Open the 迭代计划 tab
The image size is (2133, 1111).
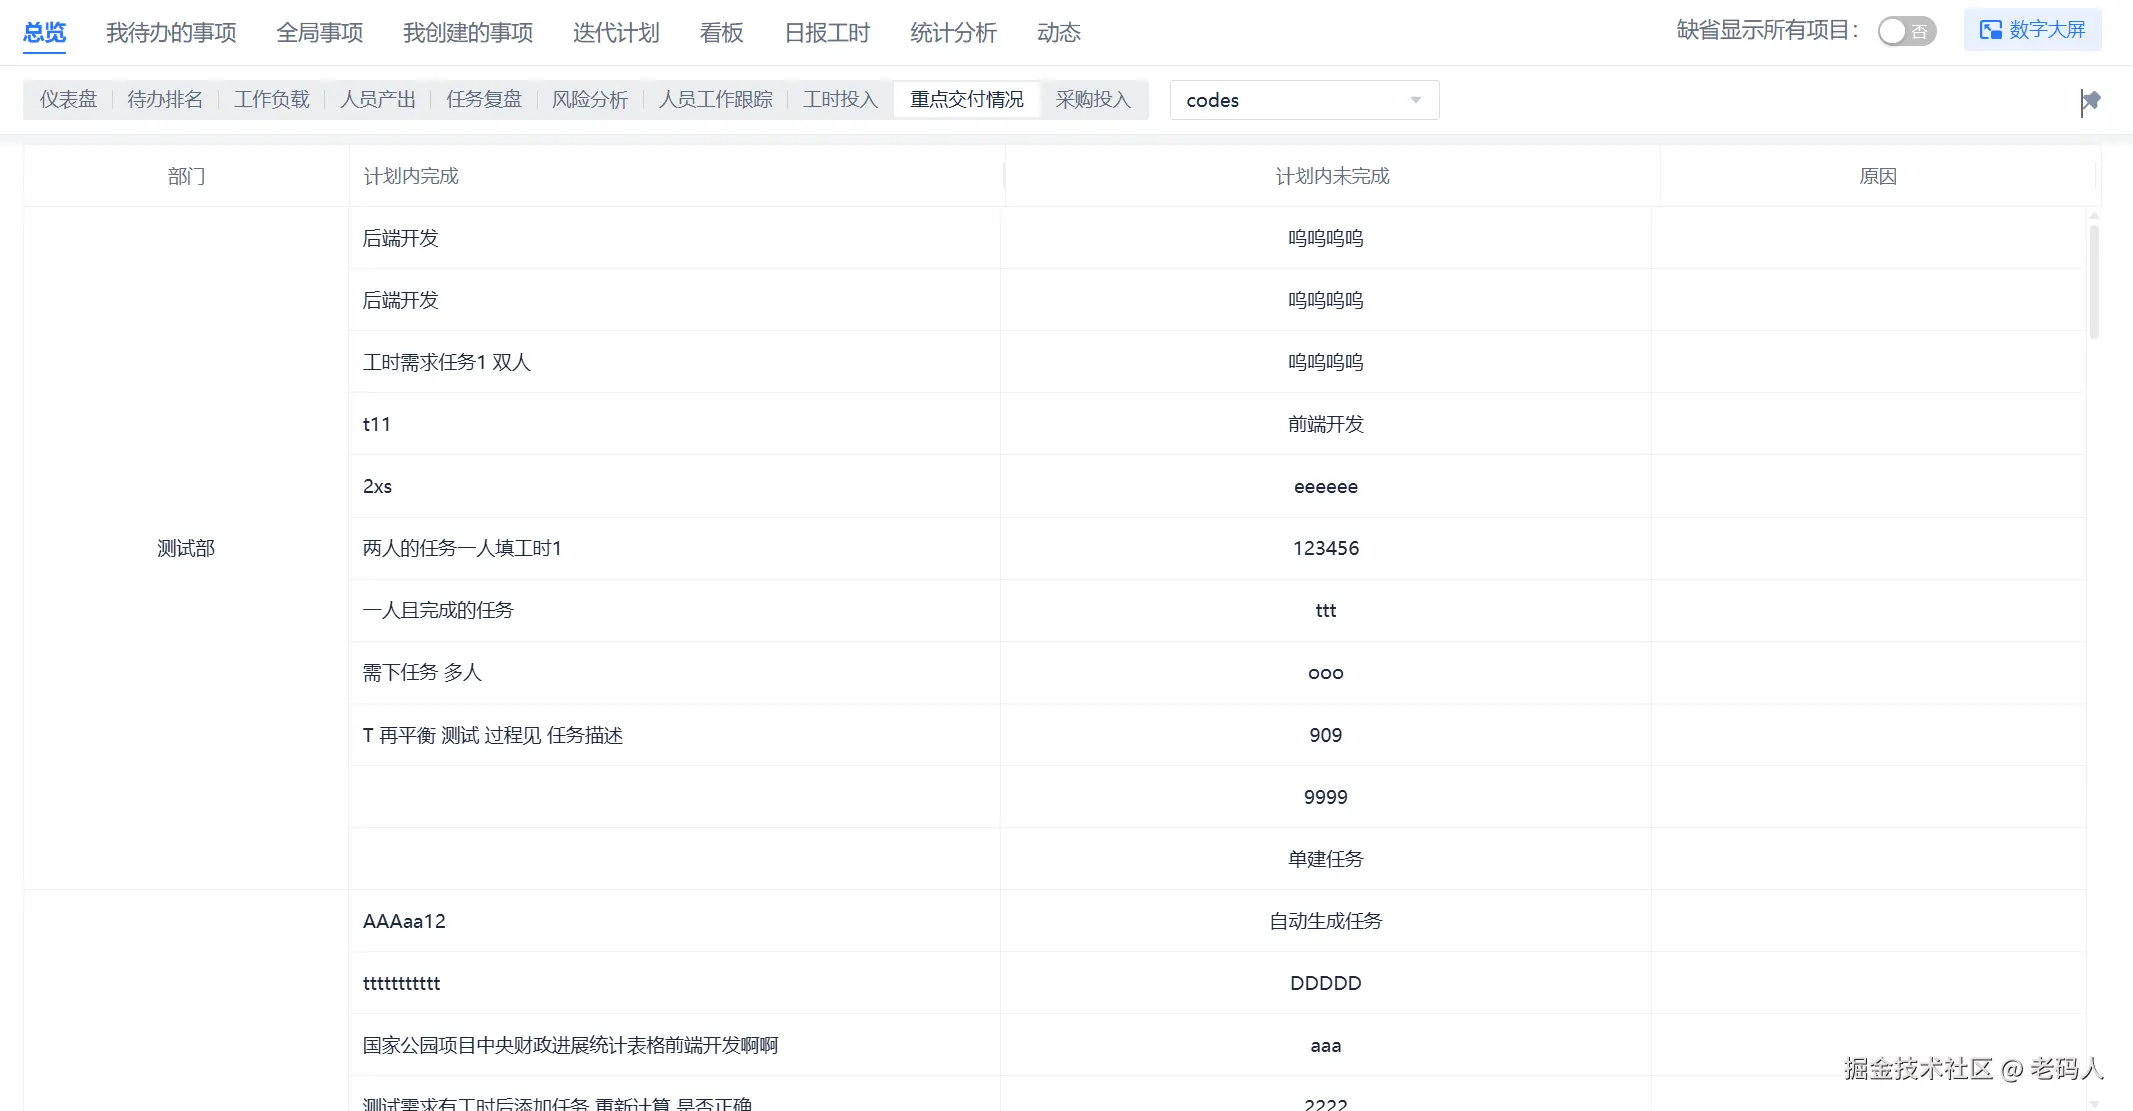[616, 33]
